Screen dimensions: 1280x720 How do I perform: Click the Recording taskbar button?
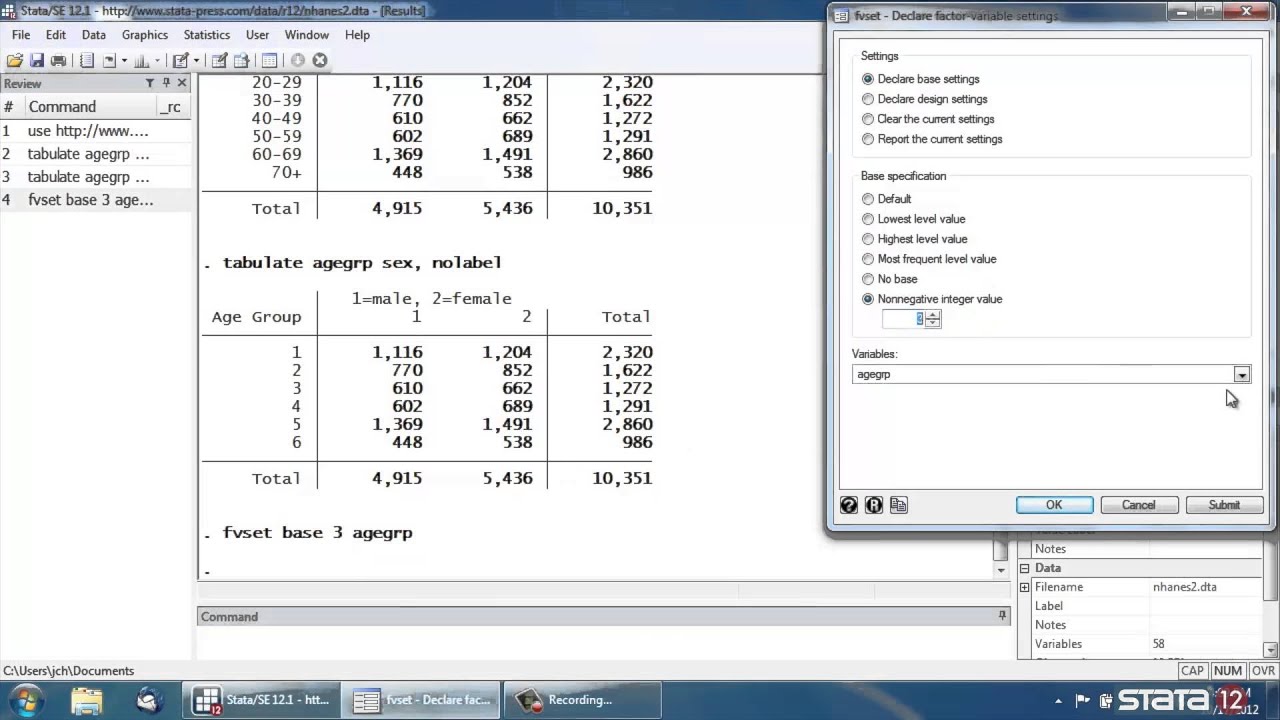pyautogui.click(x=582, y=700)
